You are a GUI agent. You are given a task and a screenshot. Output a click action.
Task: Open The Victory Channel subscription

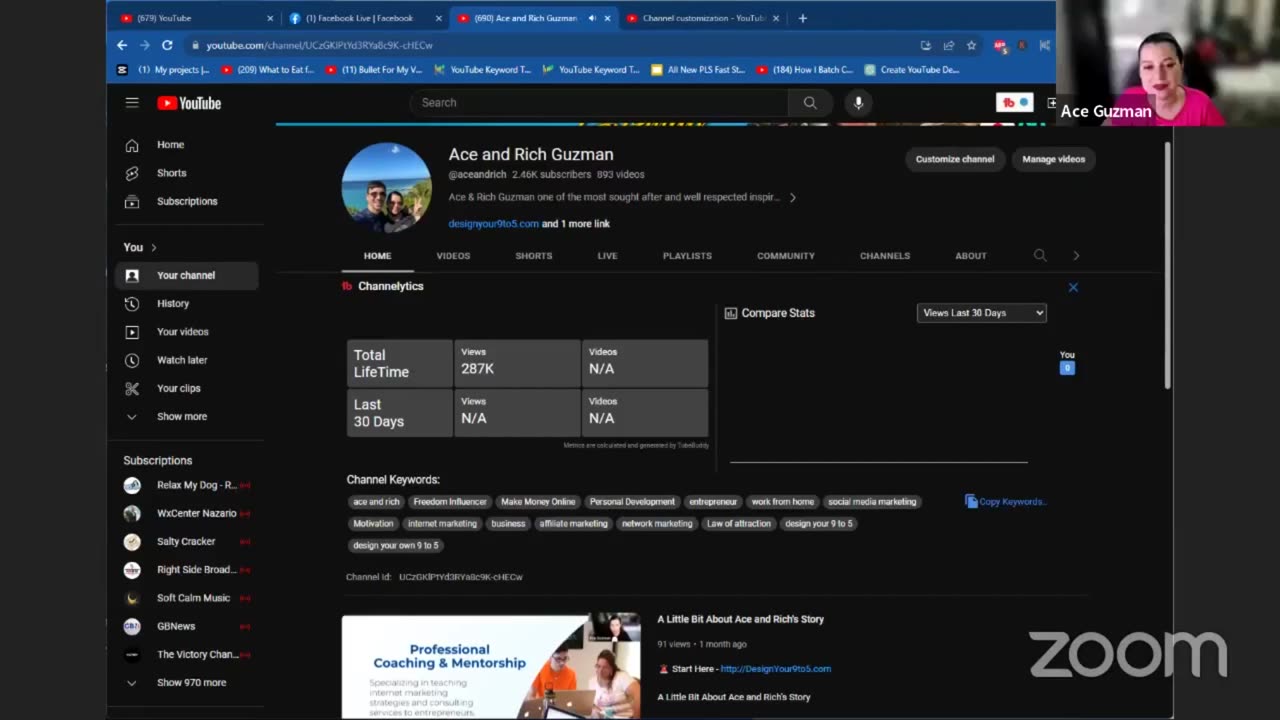pos(186,654)
